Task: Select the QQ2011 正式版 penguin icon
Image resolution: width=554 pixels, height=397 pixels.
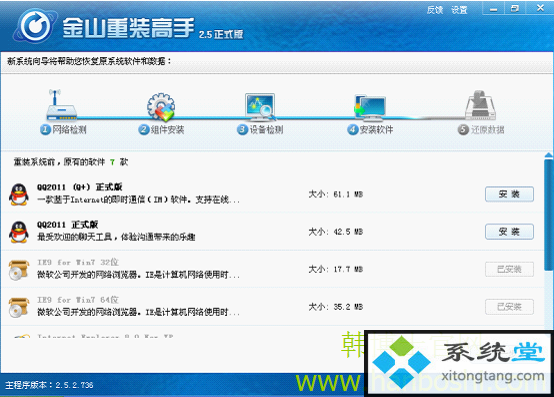Action: point(19,232)
